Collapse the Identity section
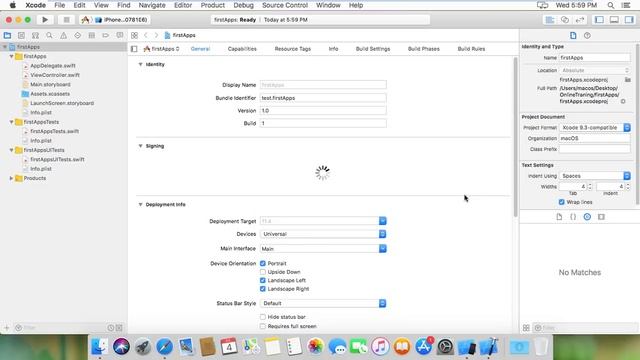640x360 pixels. (140, 64)
